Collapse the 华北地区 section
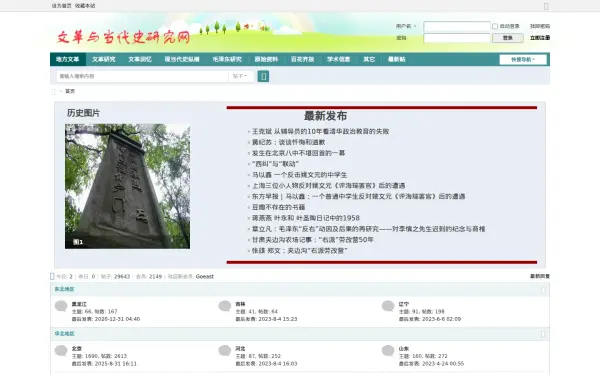The width and height of the screenshot is (600, 375). tap(543, 334)
